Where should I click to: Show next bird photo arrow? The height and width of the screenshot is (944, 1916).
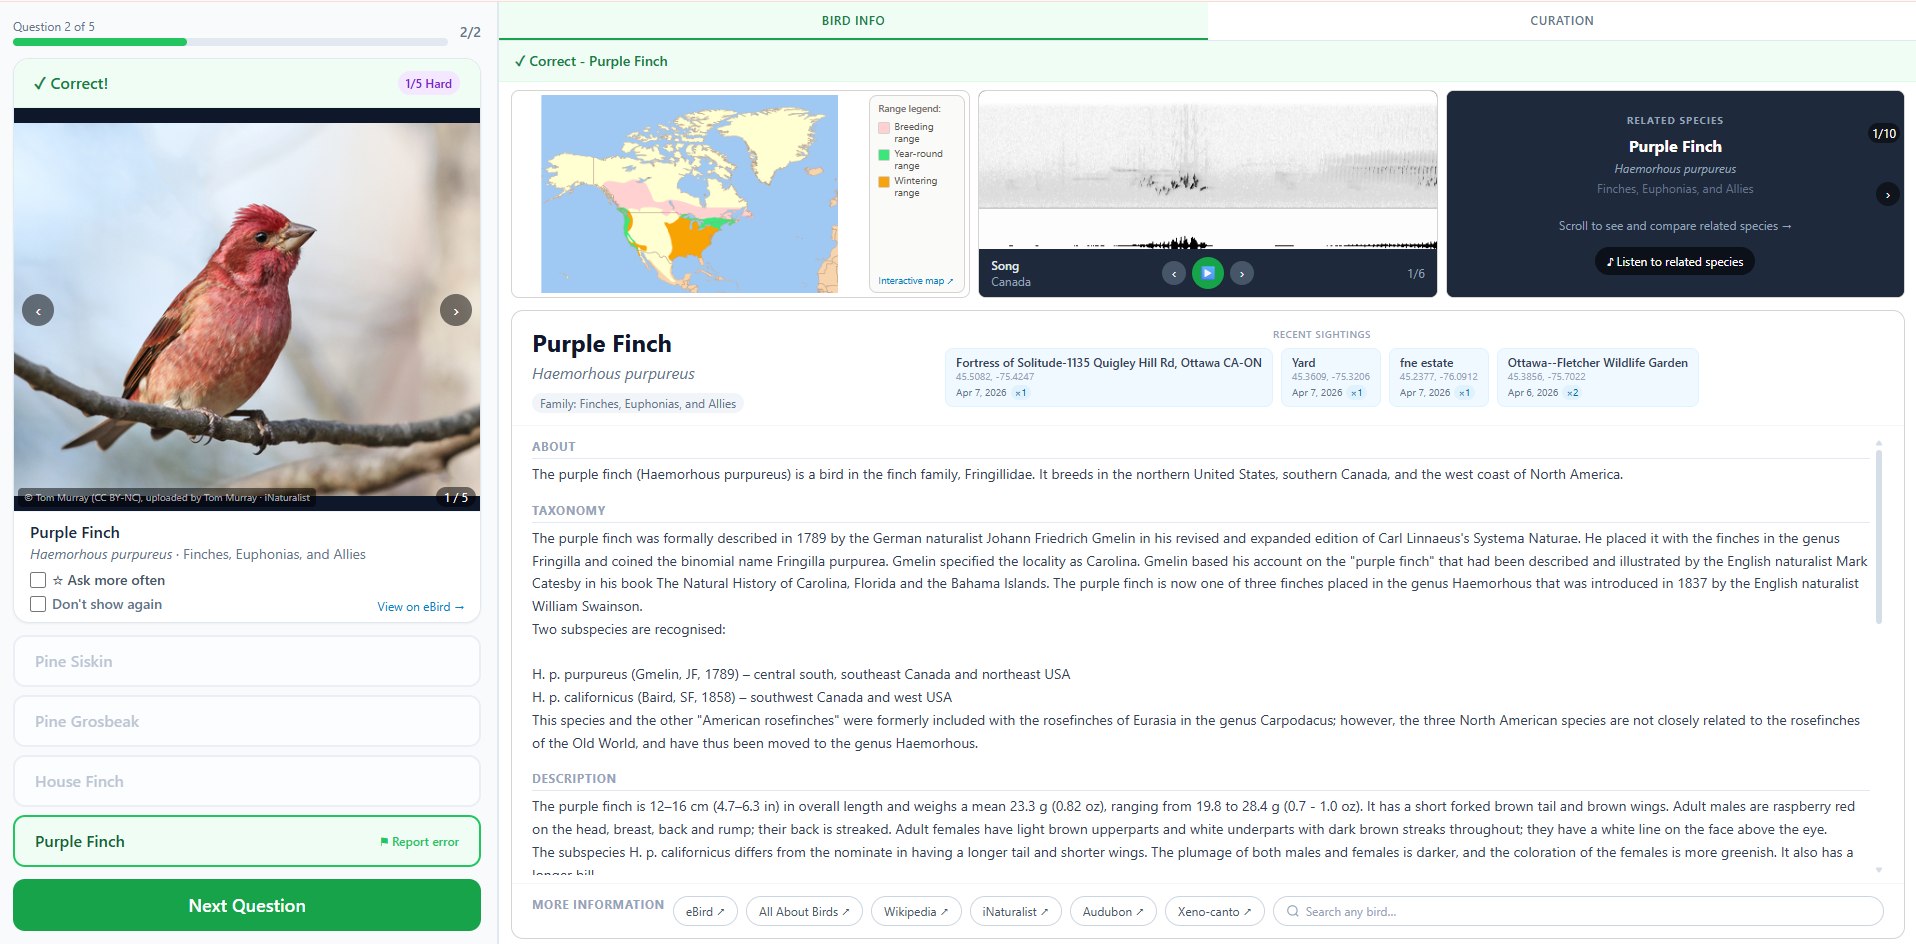click(456, 311)
